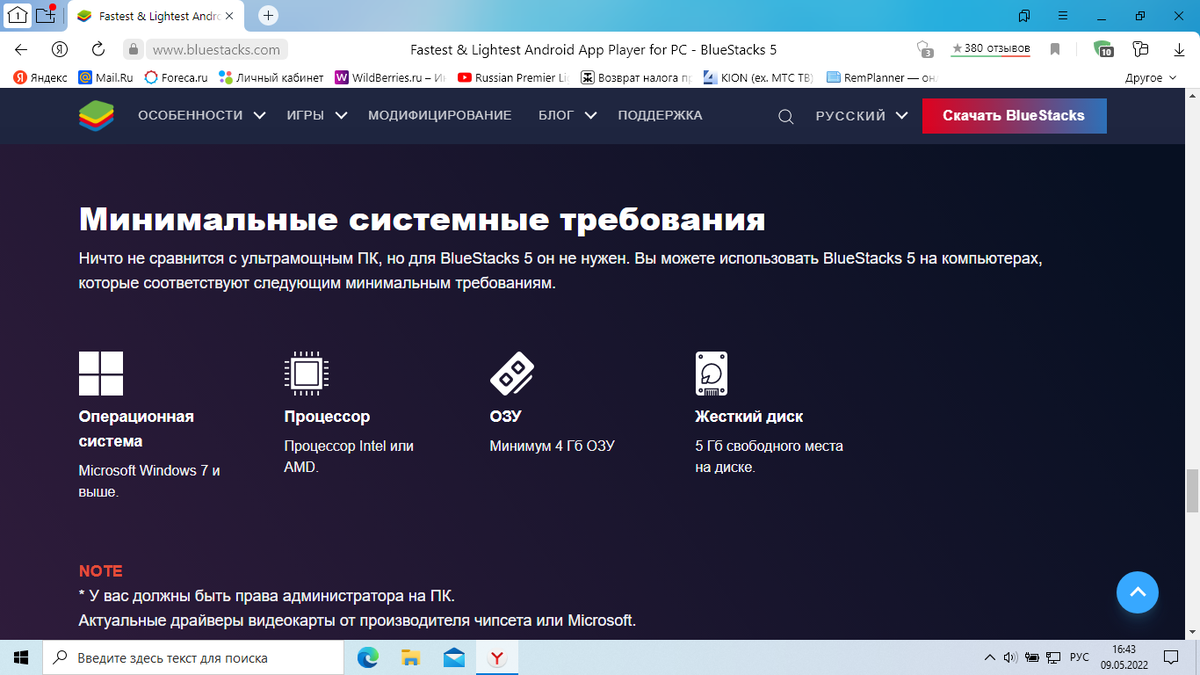This screenshot has height=675, width=1200.
Task: Click the red NOTE label
Action: pos(101,571)
